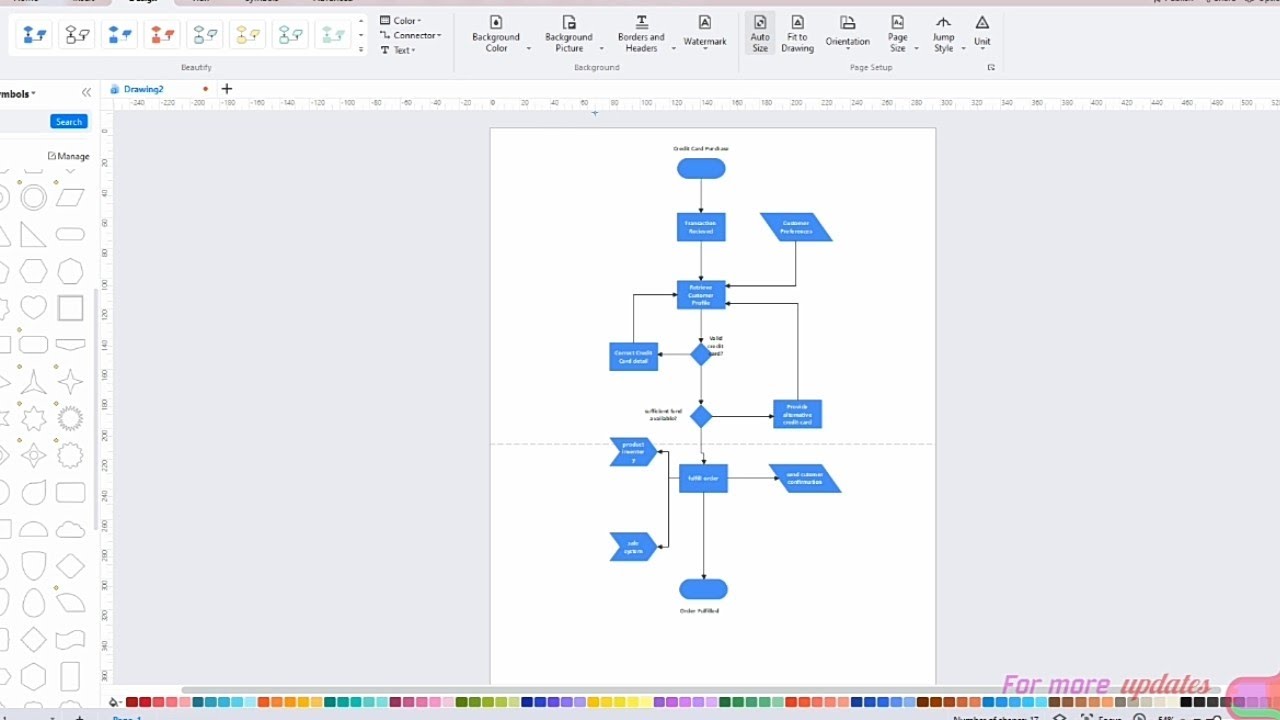
Task: Select the four-point star shape
Action: [x=70, y=381]
